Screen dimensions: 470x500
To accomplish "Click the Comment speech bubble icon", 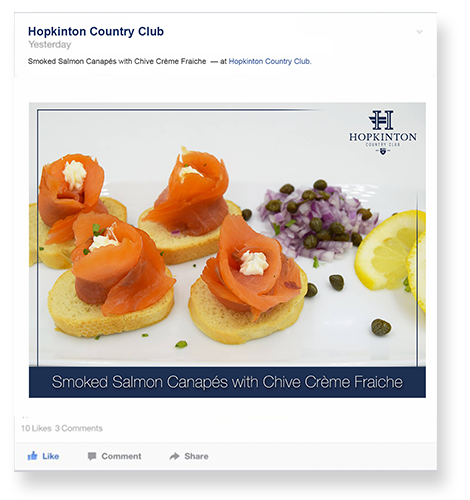I will (92, 456).
